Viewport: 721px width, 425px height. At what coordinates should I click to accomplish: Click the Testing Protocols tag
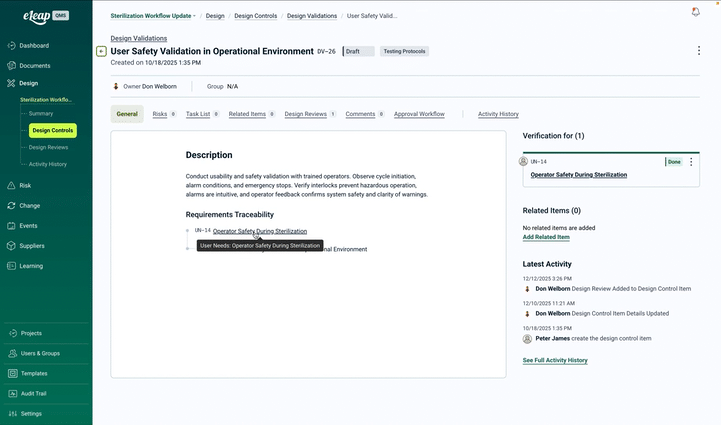click(x=405, y=52)
